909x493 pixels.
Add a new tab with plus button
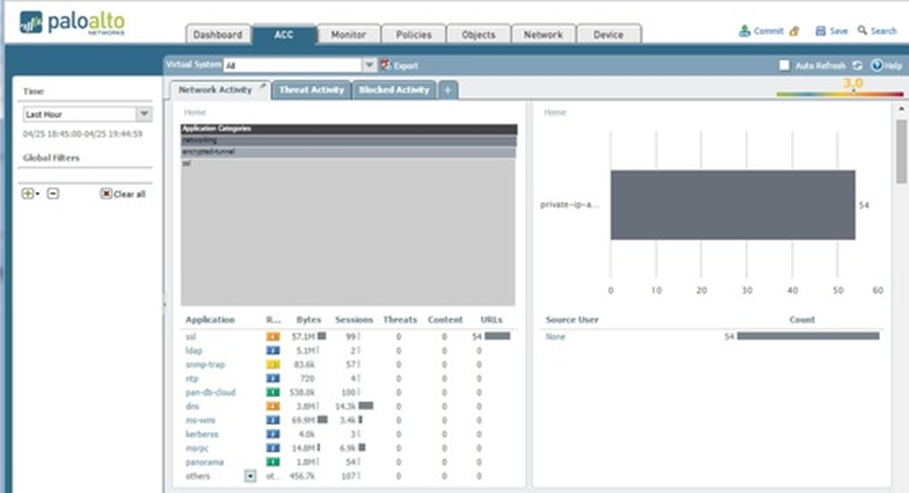447,90
